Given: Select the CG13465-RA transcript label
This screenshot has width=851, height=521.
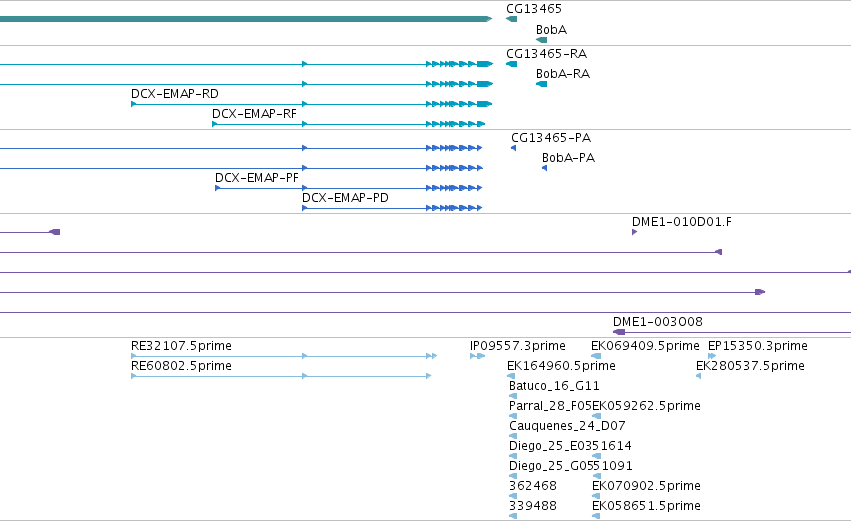Looking at the screenshot, I should pos(546,54).
